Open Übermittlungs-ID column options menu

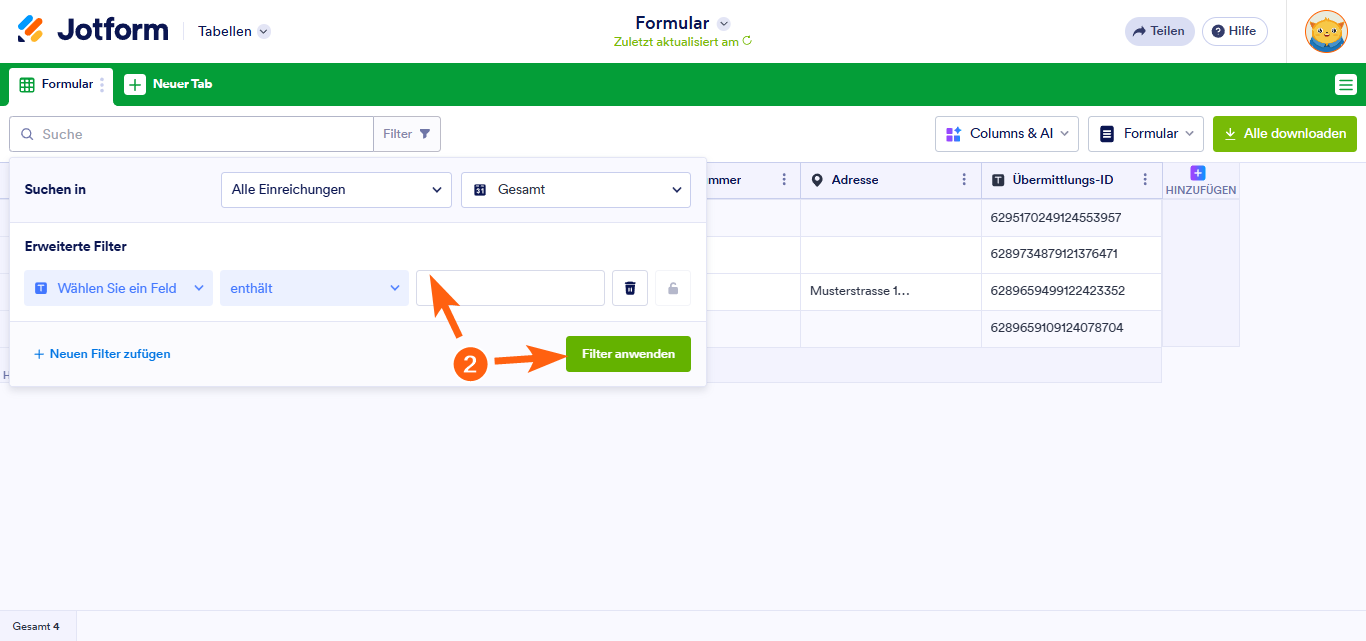pyautogui.click(x=1146, y=180)
